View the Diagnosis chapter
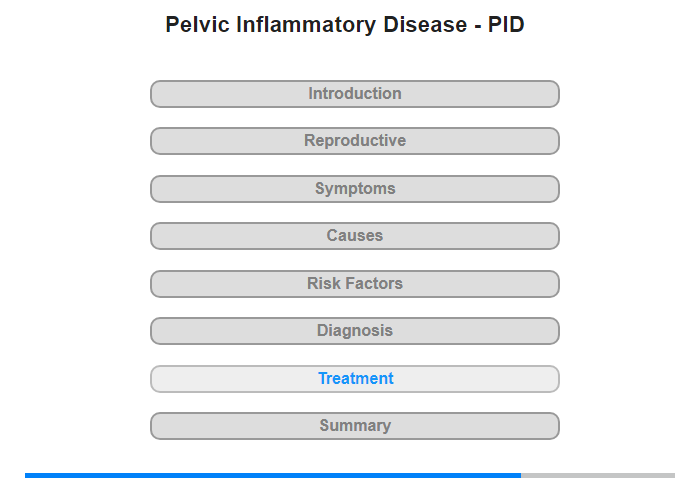Screen dimensions: 700x480 355,331
